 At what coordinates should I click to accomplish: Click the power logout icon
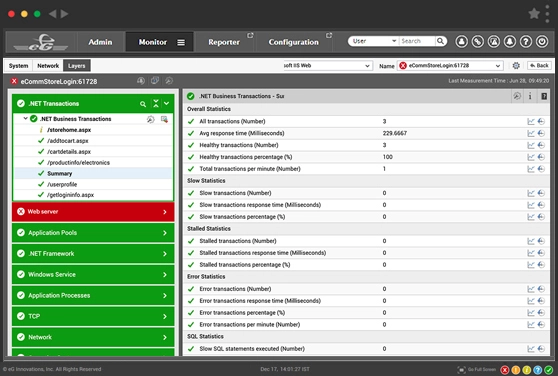point(542,42)
